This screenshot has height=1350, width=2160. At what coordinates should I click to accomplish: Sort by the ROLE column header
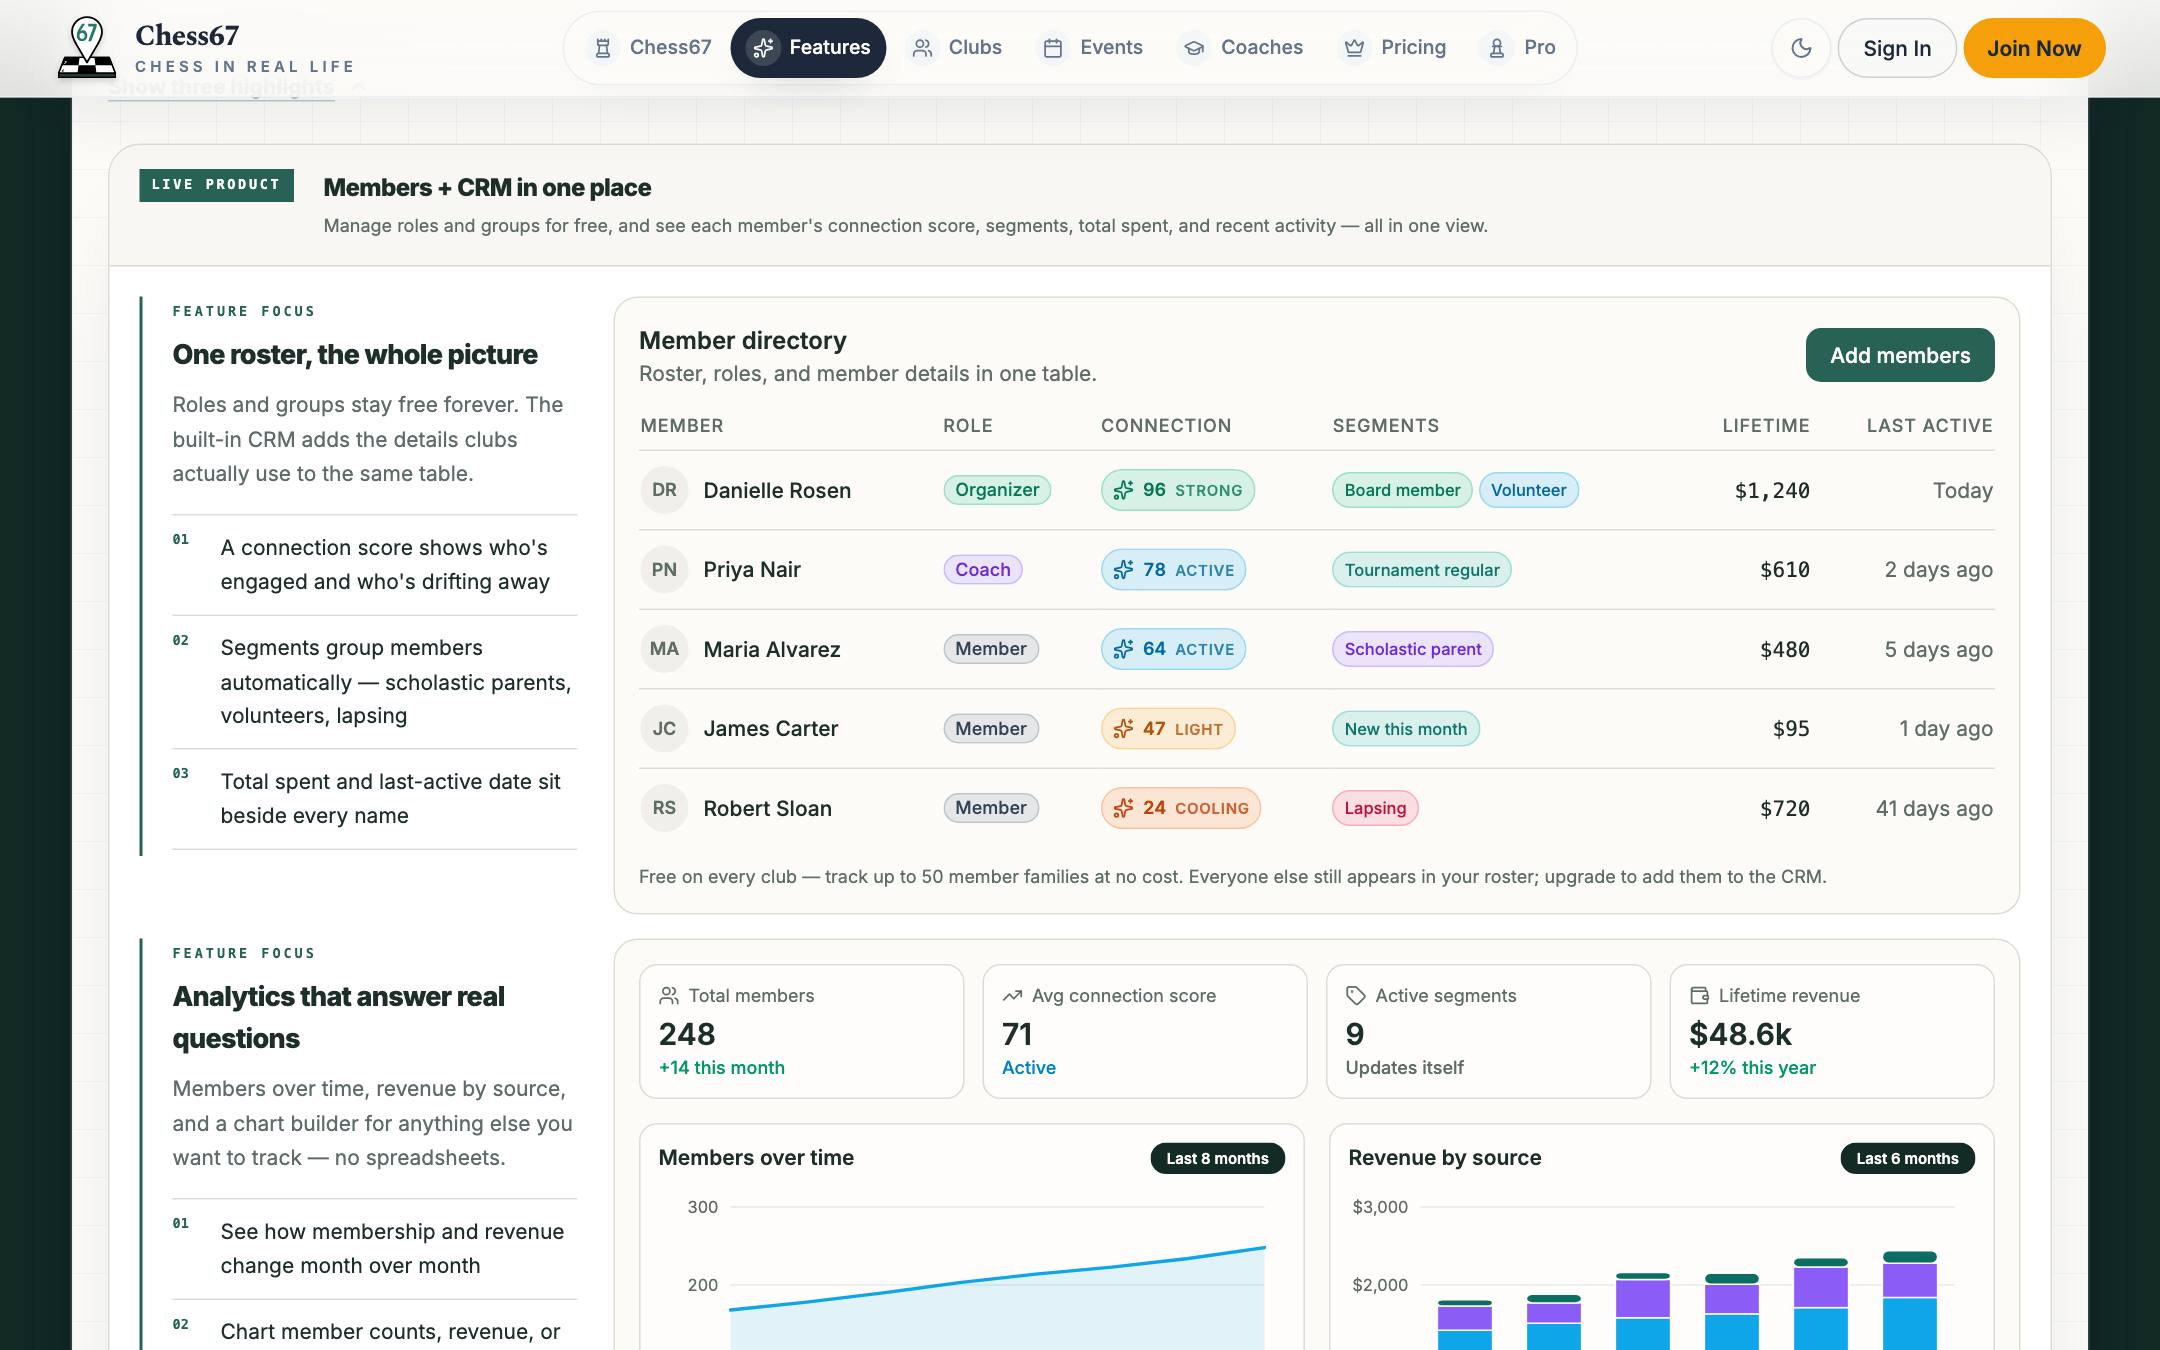pyautogui.click(x=968, y=426)
